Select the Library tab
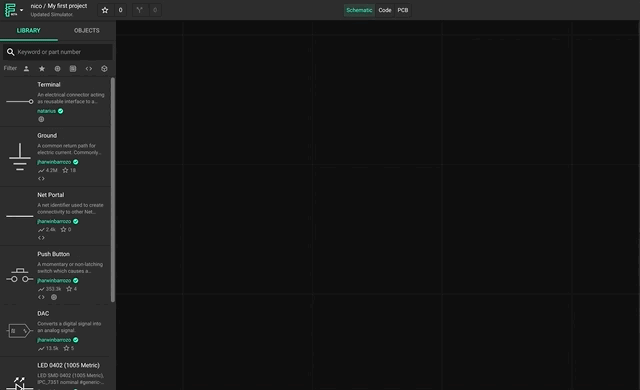Image resolution: width=640 pixels, height=390 pixels. 29,31
